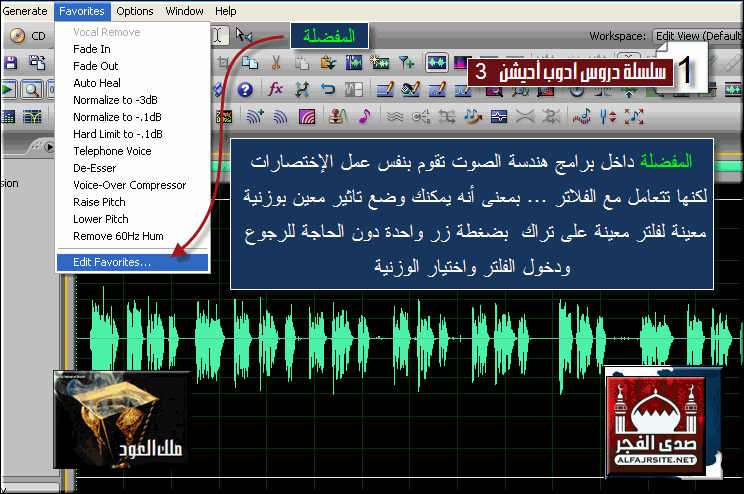Click the level meters grid icon

point(8,117)
